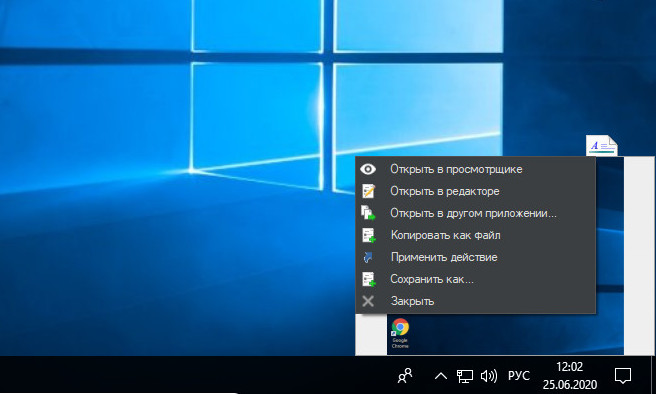Open the clock showing 12:02 25.06.2020
Image resolution: width=656 pixels, height=394 pixels.
tap(570, 375)
